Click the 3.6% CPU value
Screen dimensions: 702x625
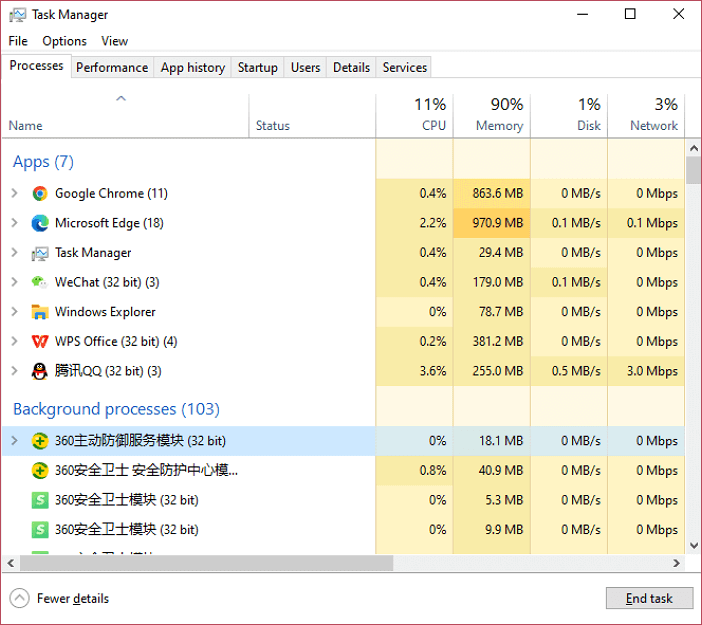pyautogui.click(x=432, y=371)
